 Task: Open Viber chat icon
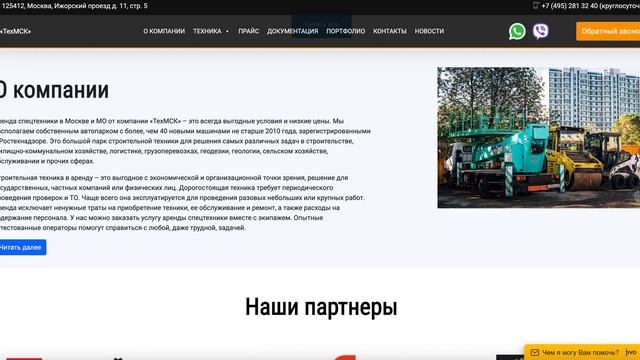click(540, 31)
